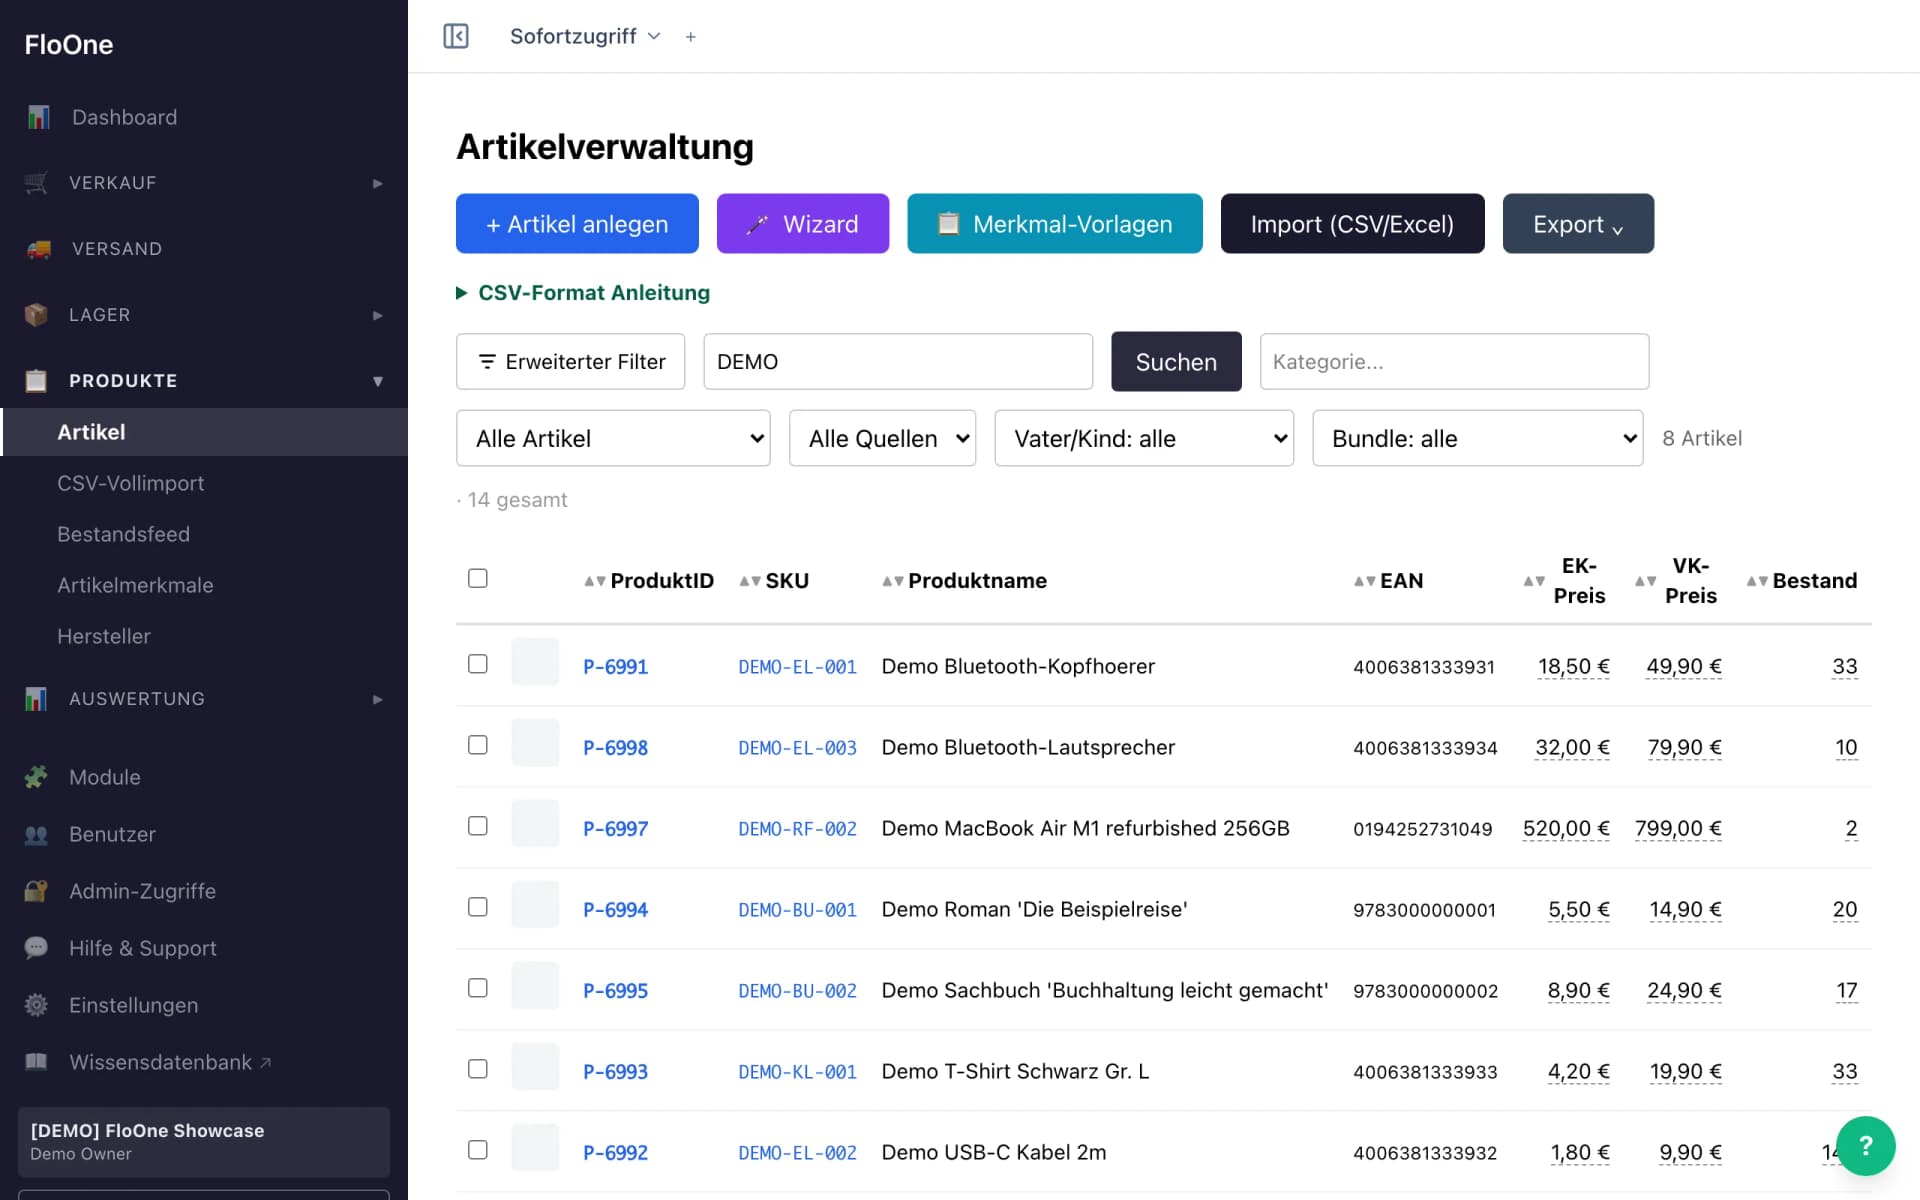Screen dimensions: 1920x1200
Task: Click the search field containing DEMO
Action: click(x=898, y=361)
